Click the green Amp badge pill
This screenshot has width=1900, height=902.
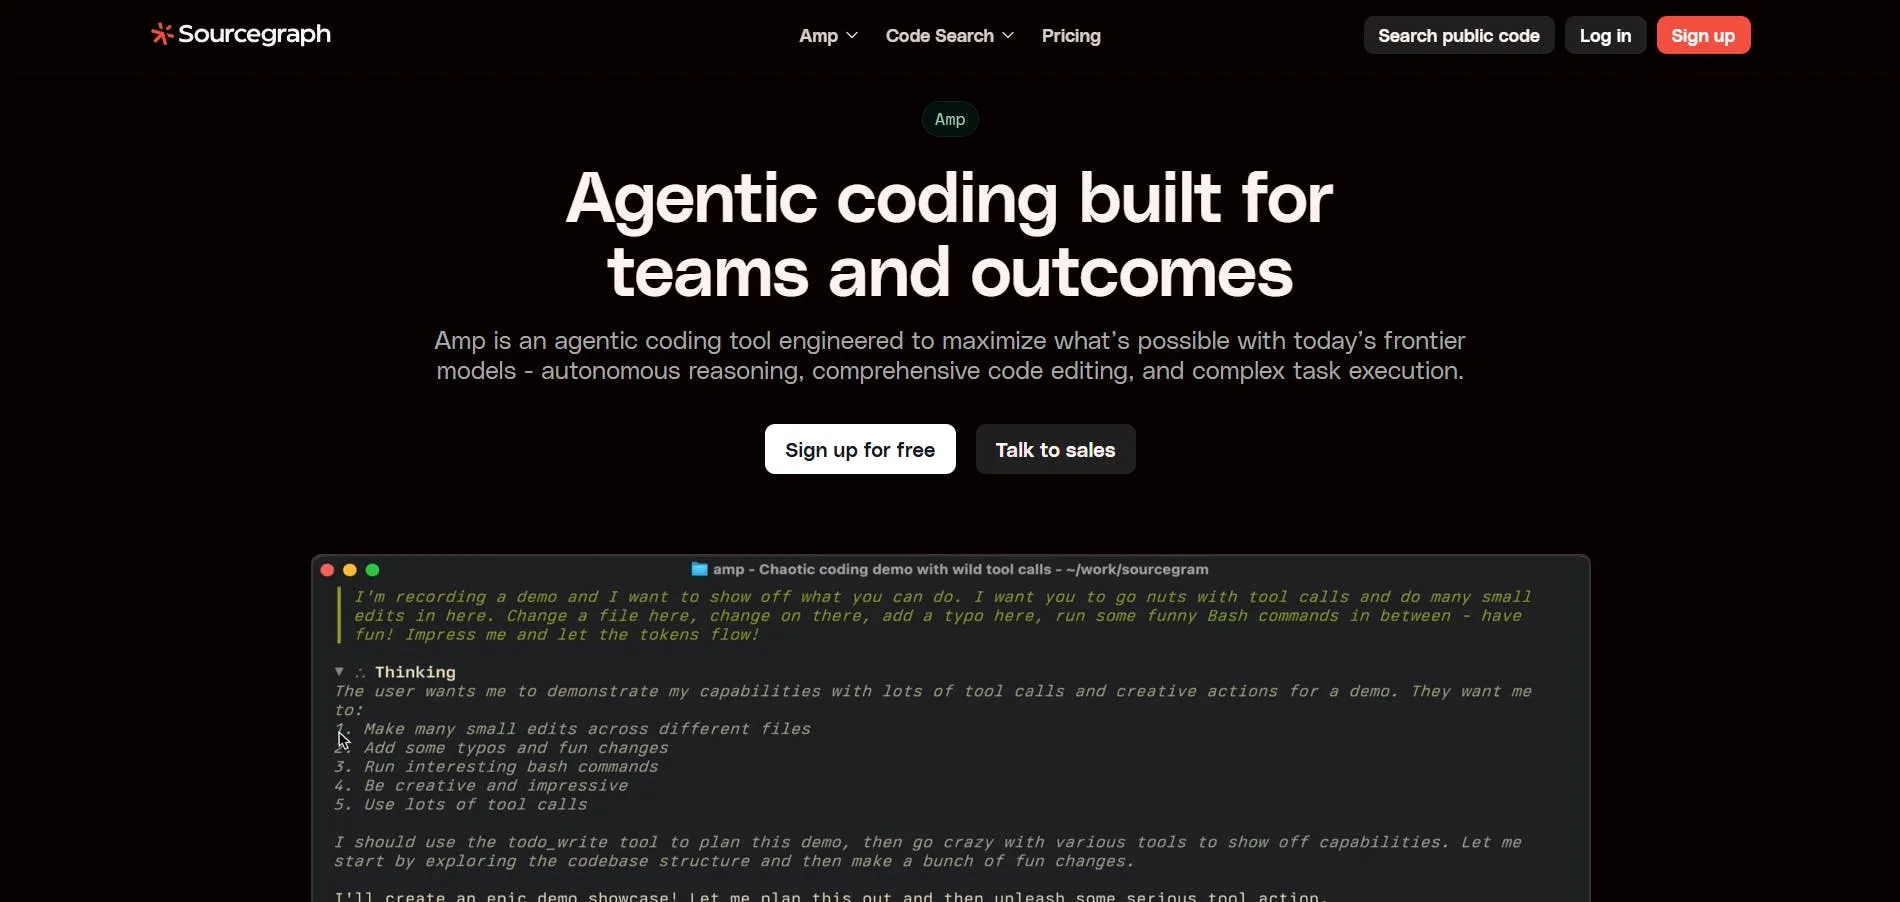pyautogui.click(x=950, y=119)
